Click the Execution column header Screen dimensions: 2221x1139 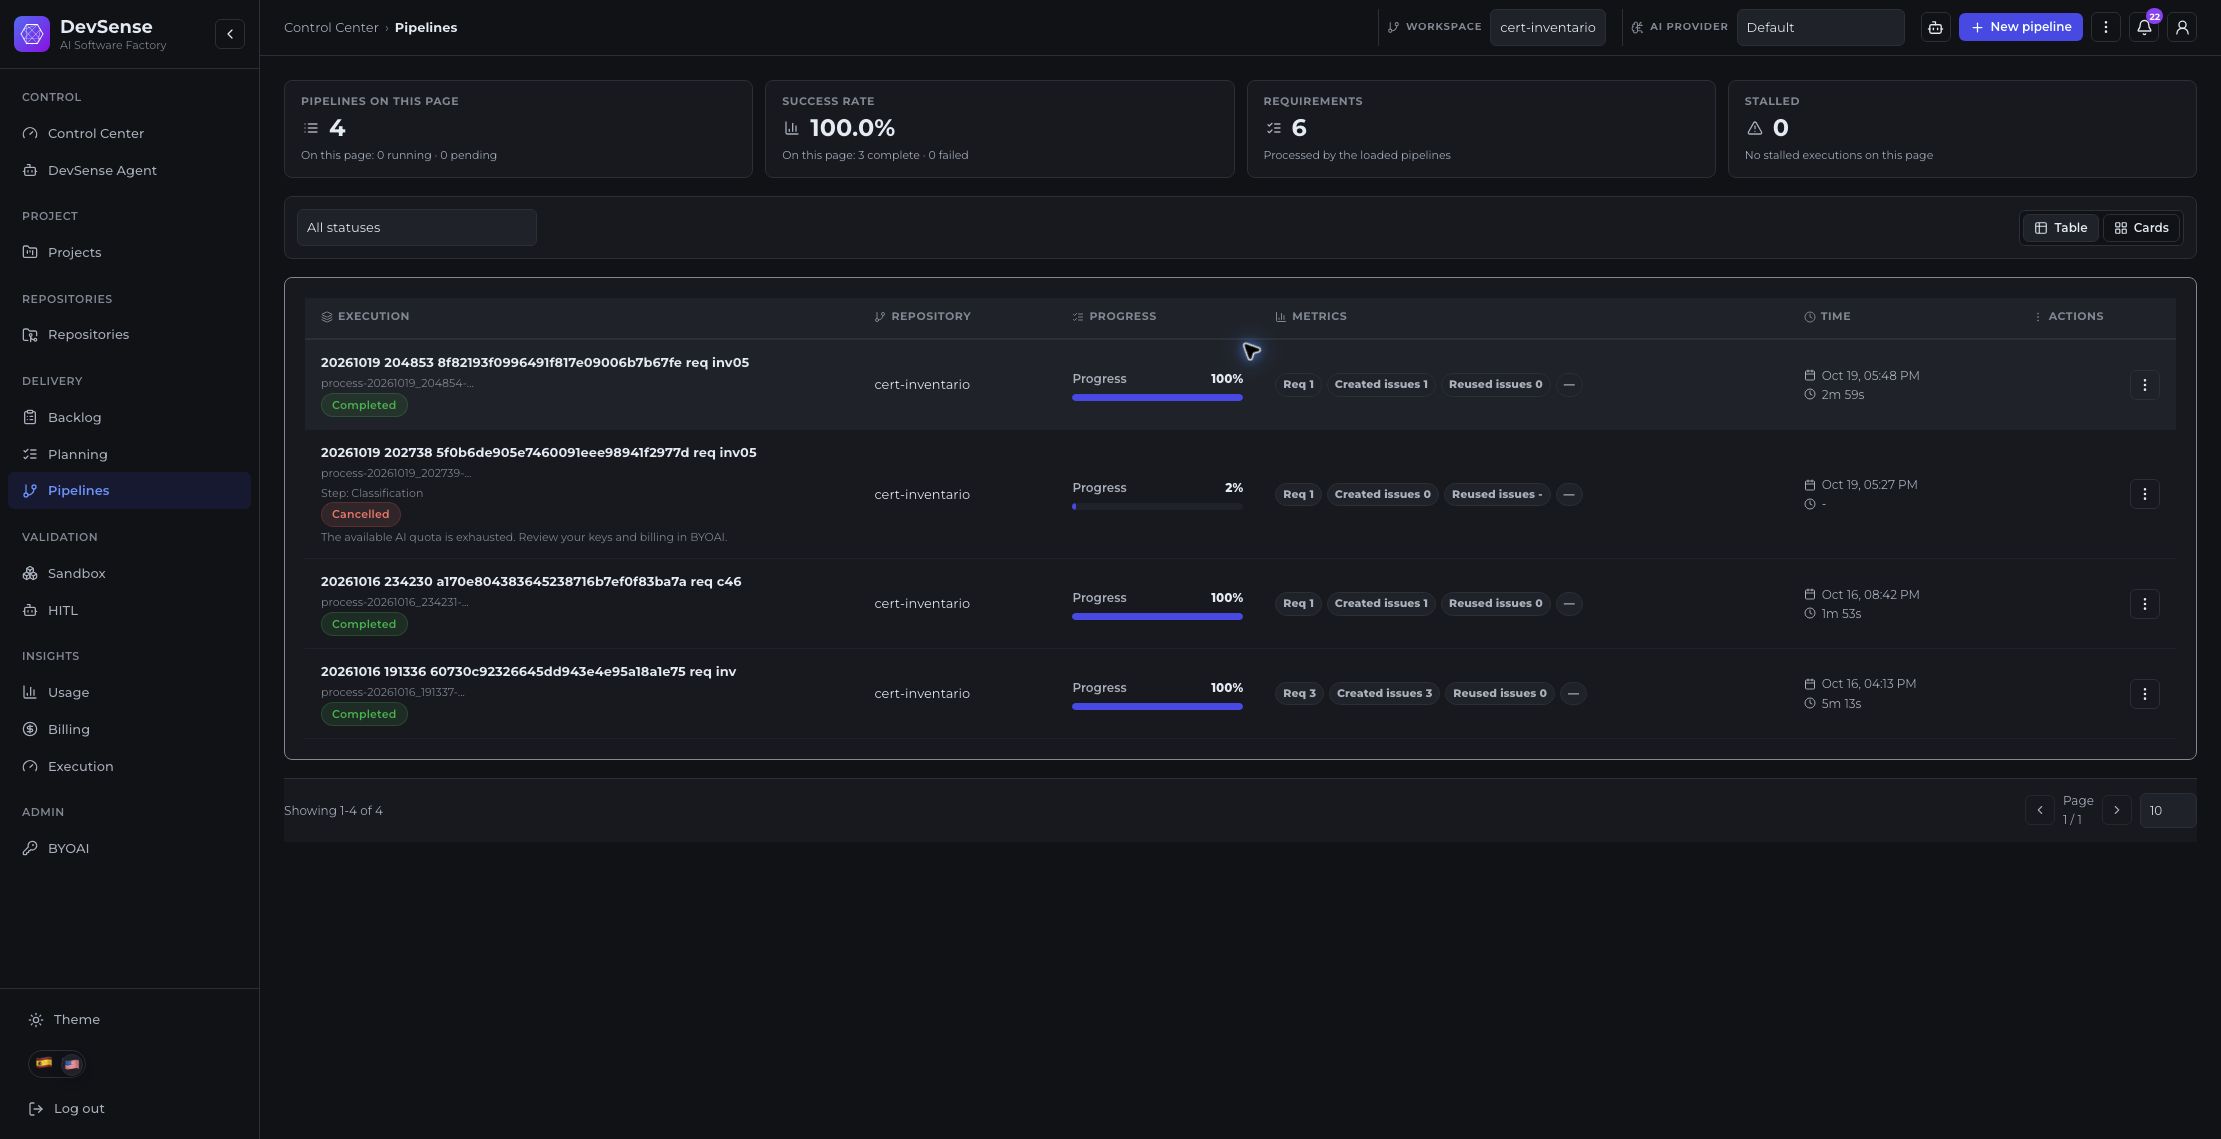point(365,317)
